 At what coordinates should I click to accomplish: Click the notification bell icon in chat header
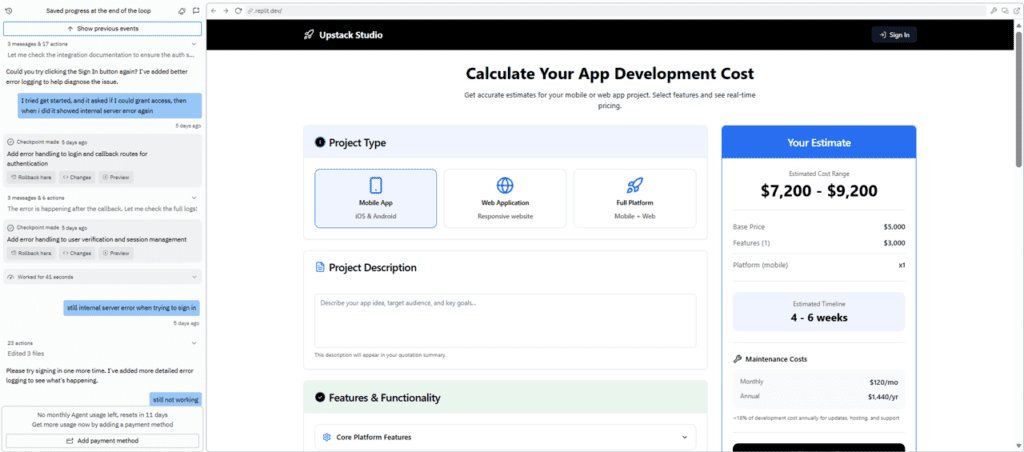[x=182, y=10]
